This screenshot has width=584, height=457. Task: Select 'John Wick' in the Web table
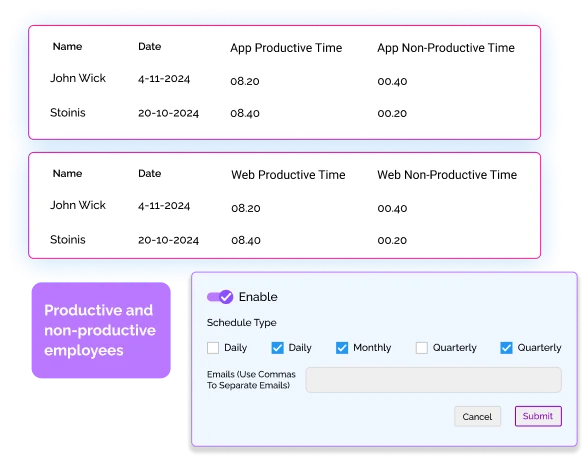tap(78, 205)
